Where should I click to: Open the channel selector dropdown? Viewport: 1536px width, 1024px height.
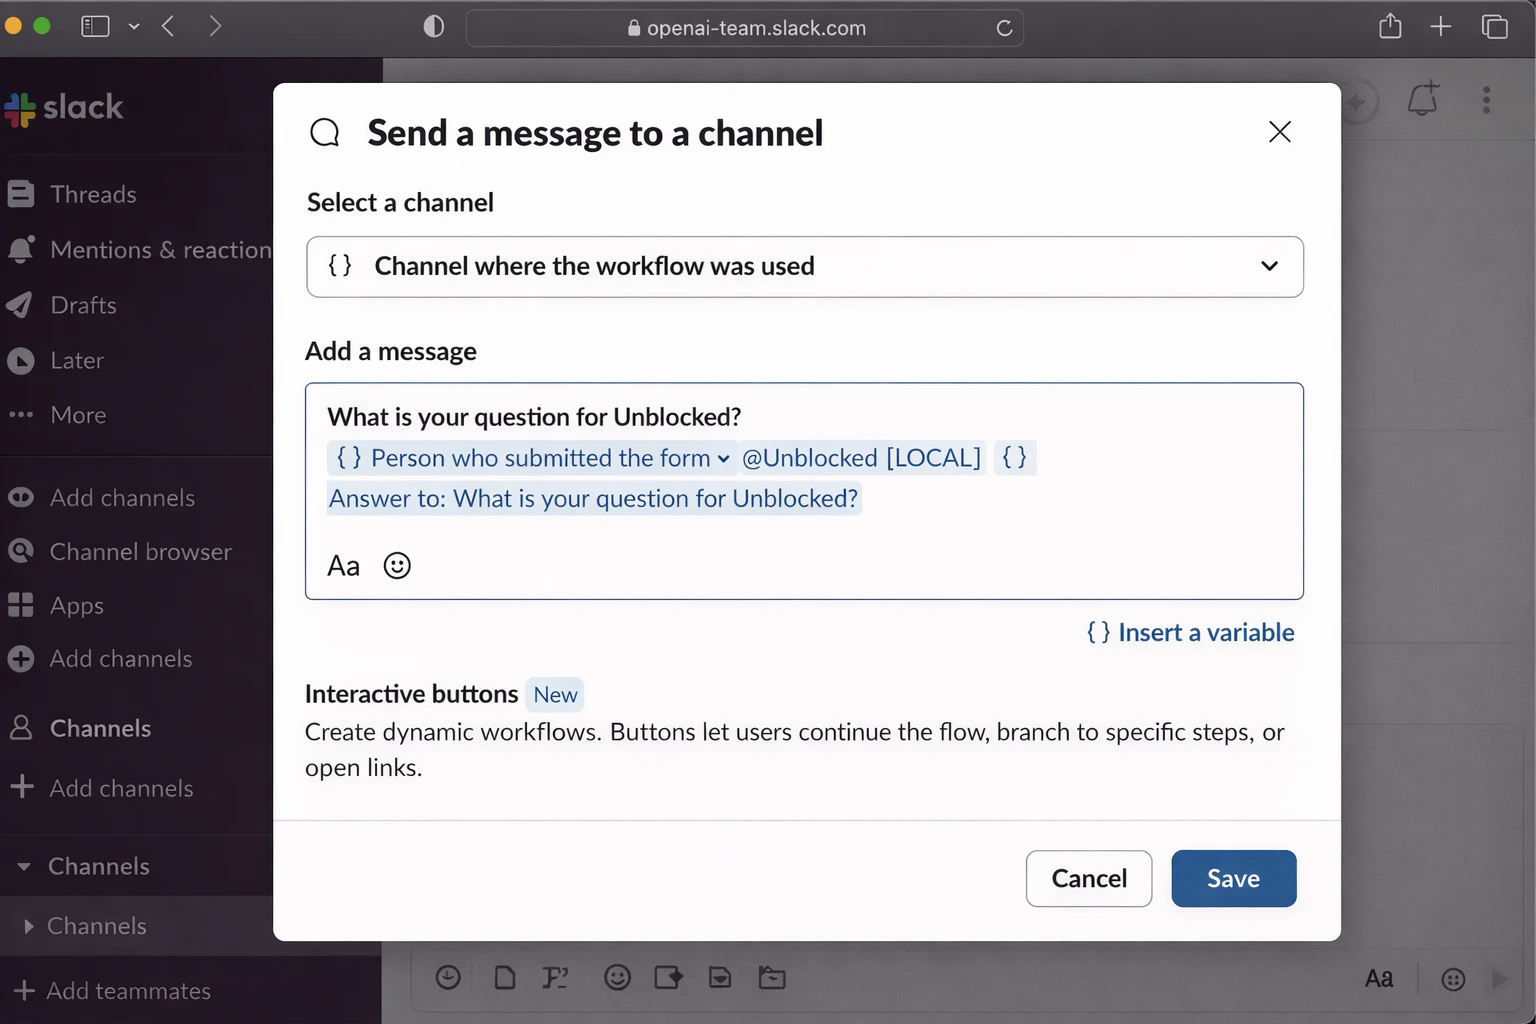(x=1270, y=267)
